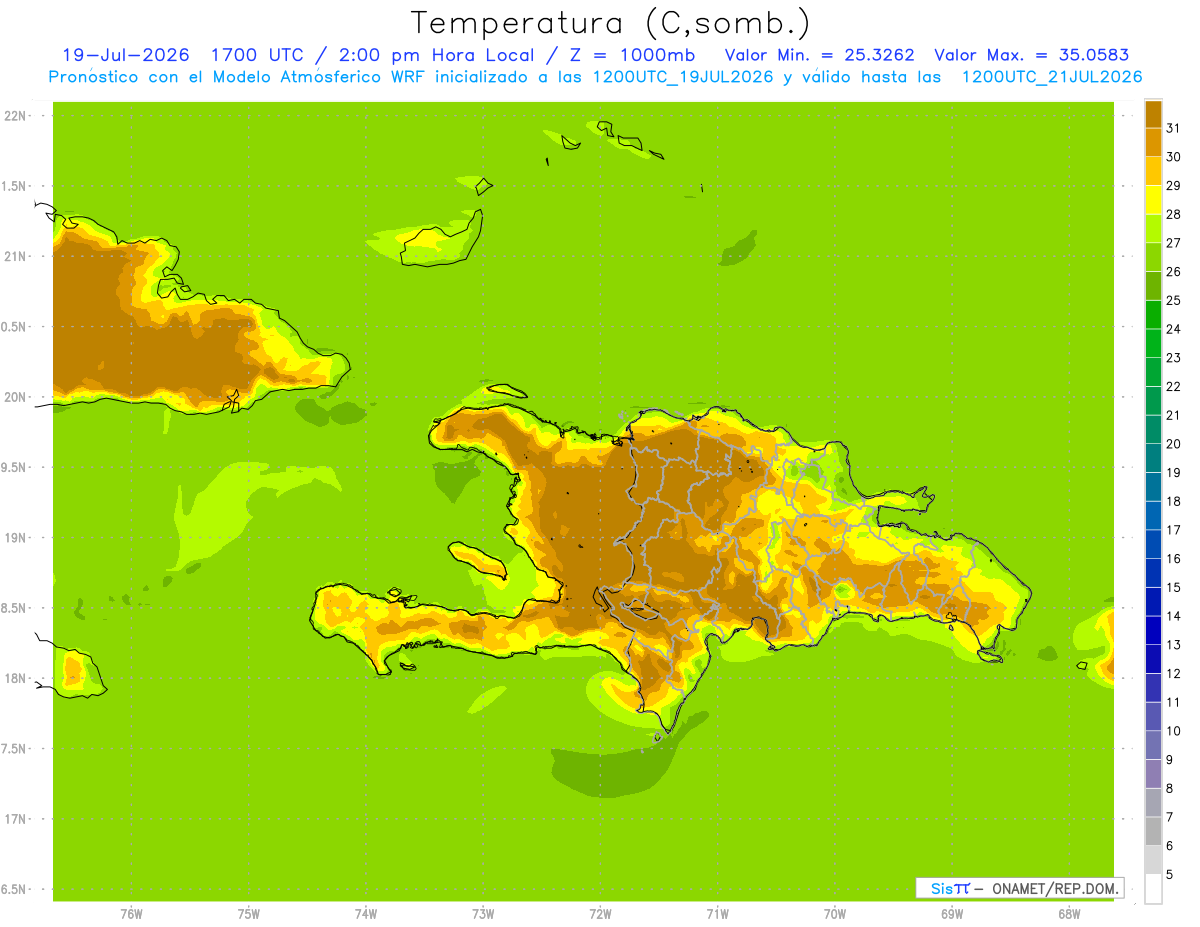Click the blue swatch between 15 and 16
This screenshot has width=1200, height=927.
click(1153, 572)
